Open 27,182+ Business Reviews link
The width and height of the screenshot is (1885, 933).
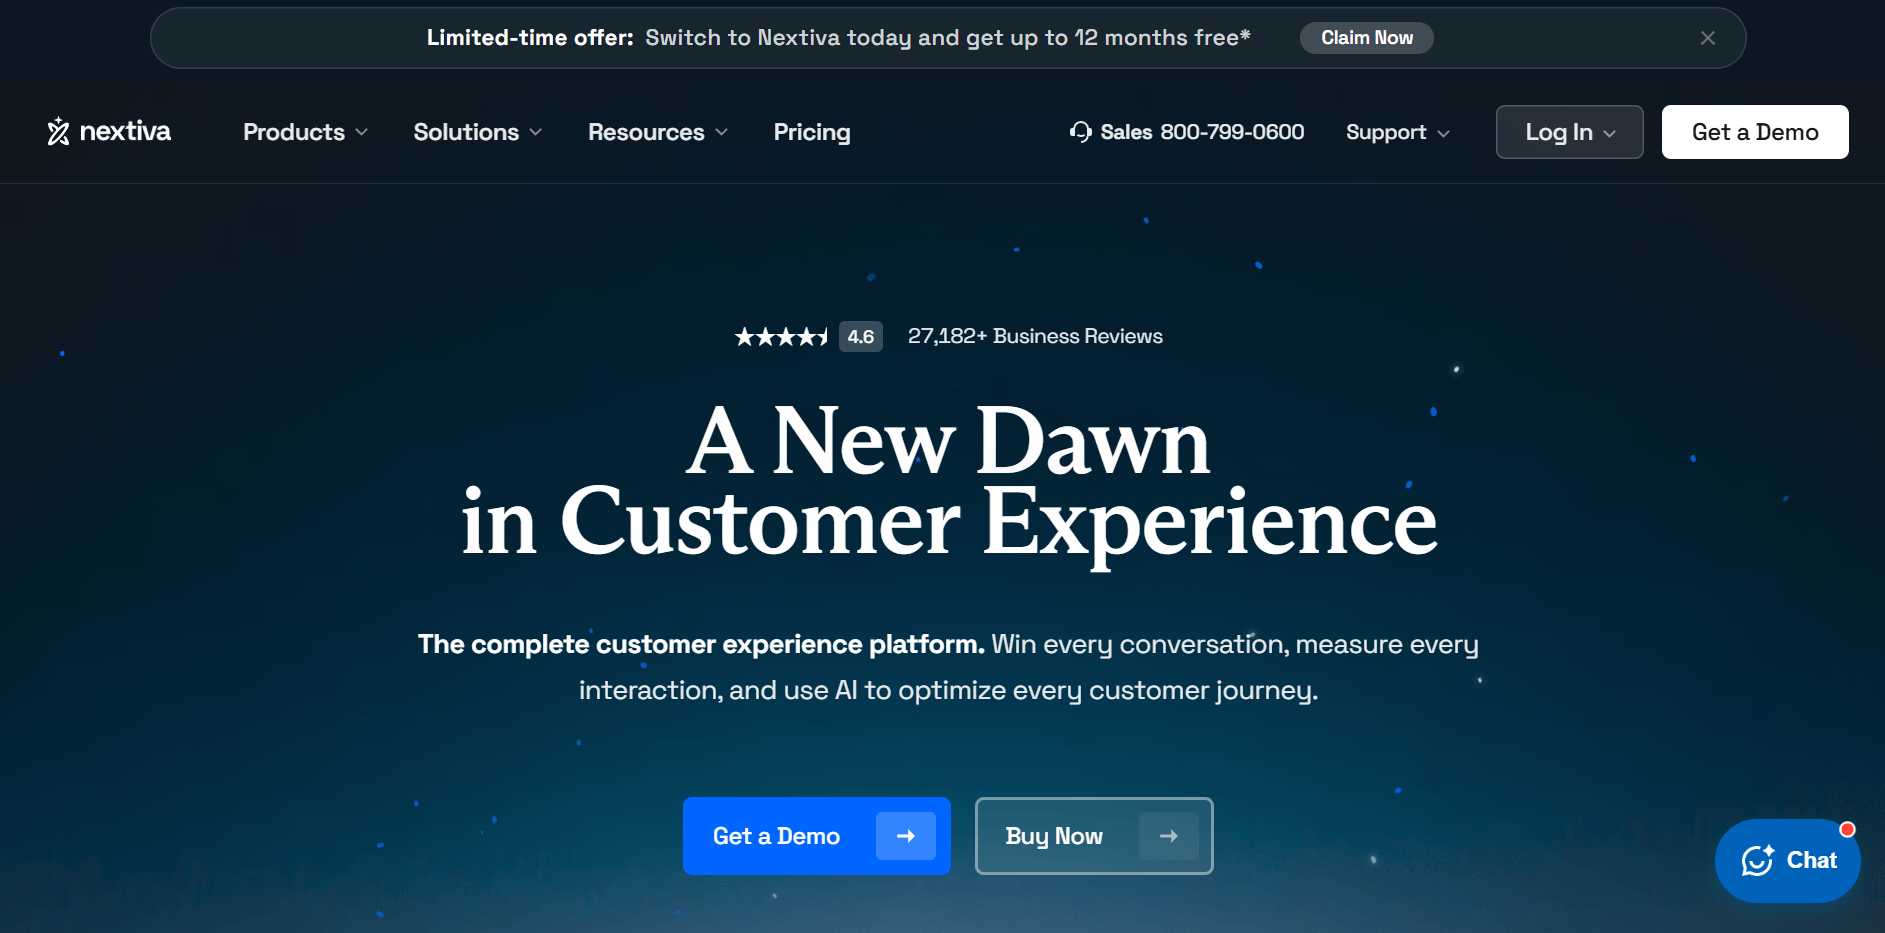tap(1035, 336)
